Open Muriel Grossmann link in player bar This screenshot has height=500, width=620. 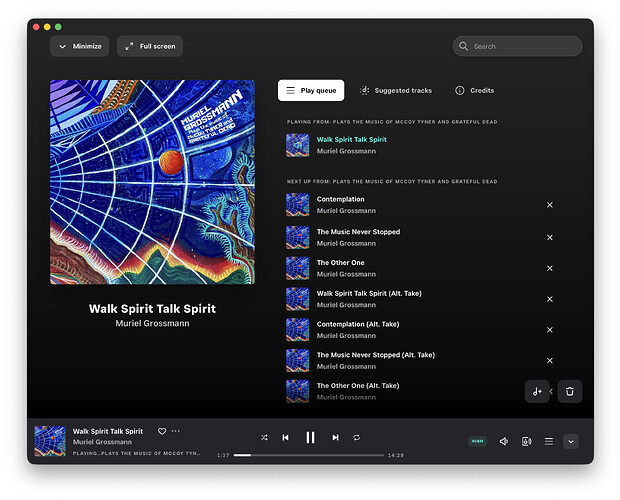[x=102, y=442]
